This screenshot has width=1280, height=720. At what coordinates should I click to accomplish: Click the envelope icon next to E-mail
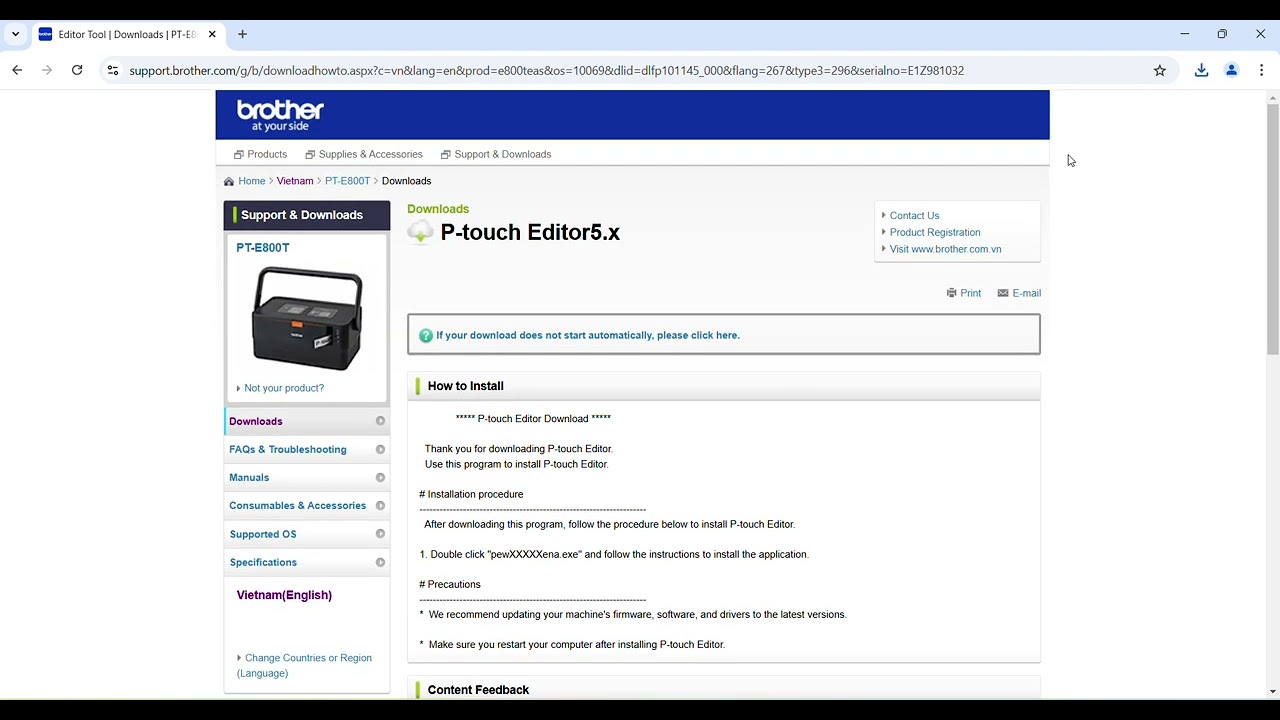[1003, 293]
